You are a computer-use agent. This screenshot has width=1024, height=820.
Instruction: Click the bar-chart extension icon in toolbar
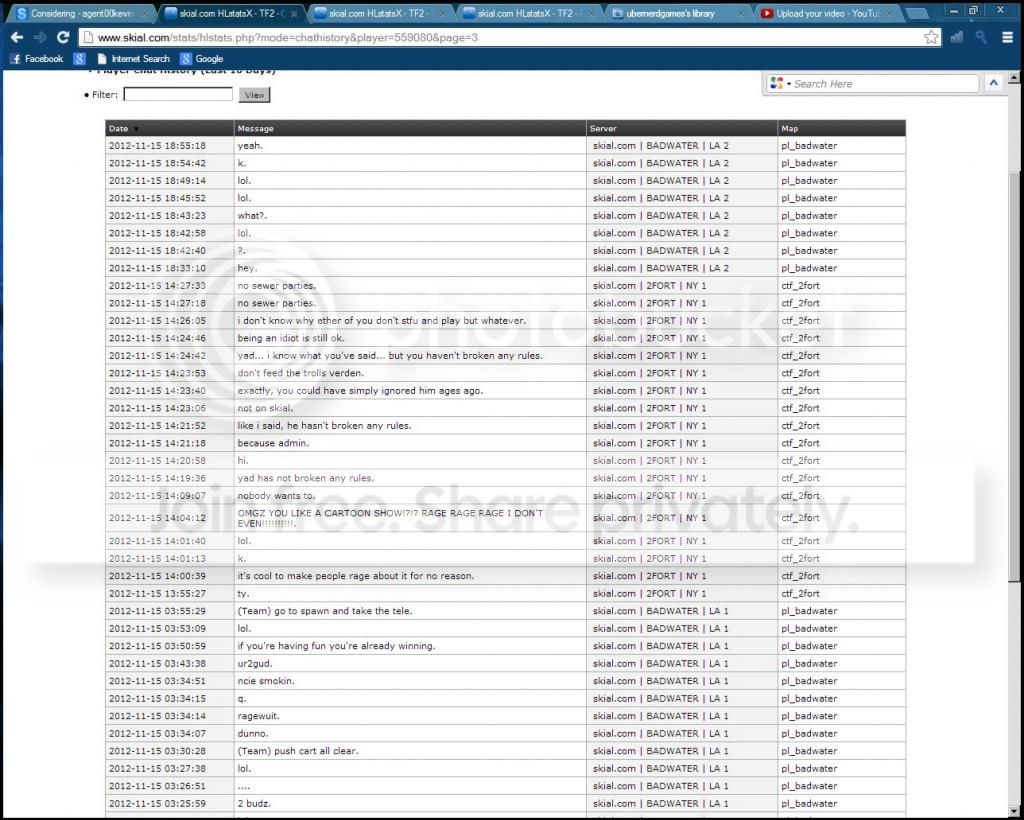tap(957, 37)
